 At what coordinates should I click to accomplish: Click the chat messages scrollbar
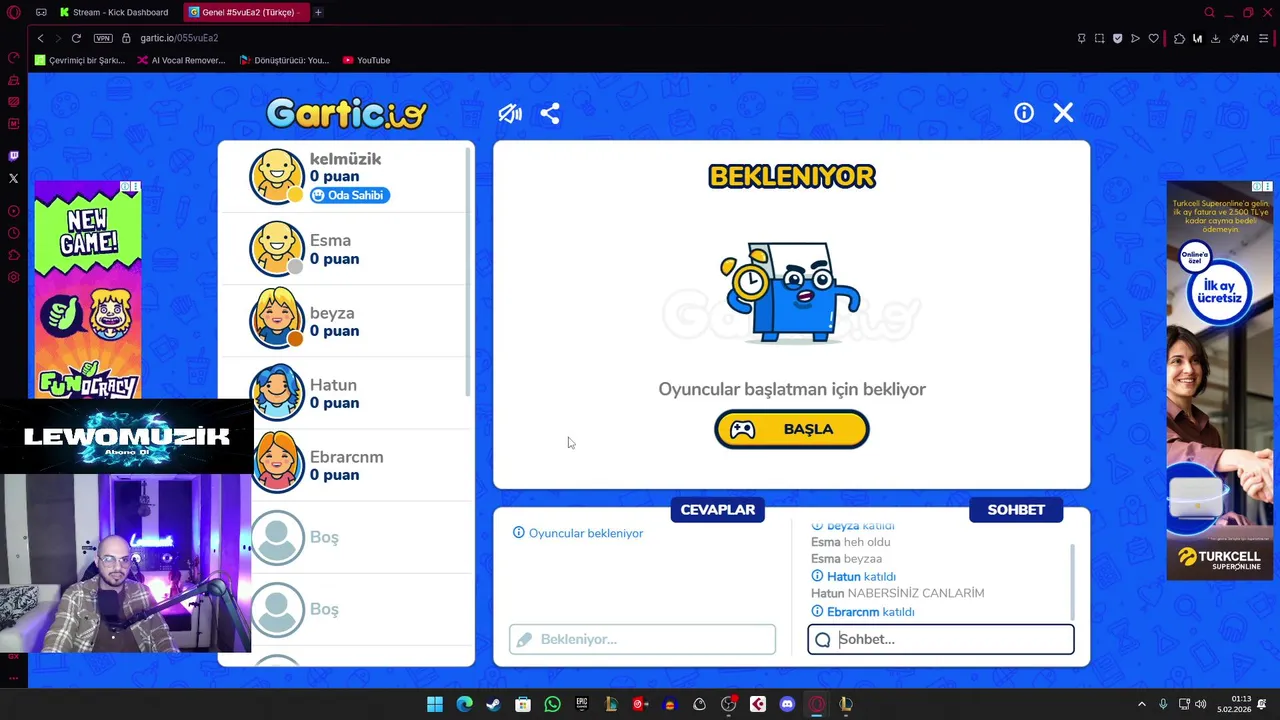click(1072, 582)
